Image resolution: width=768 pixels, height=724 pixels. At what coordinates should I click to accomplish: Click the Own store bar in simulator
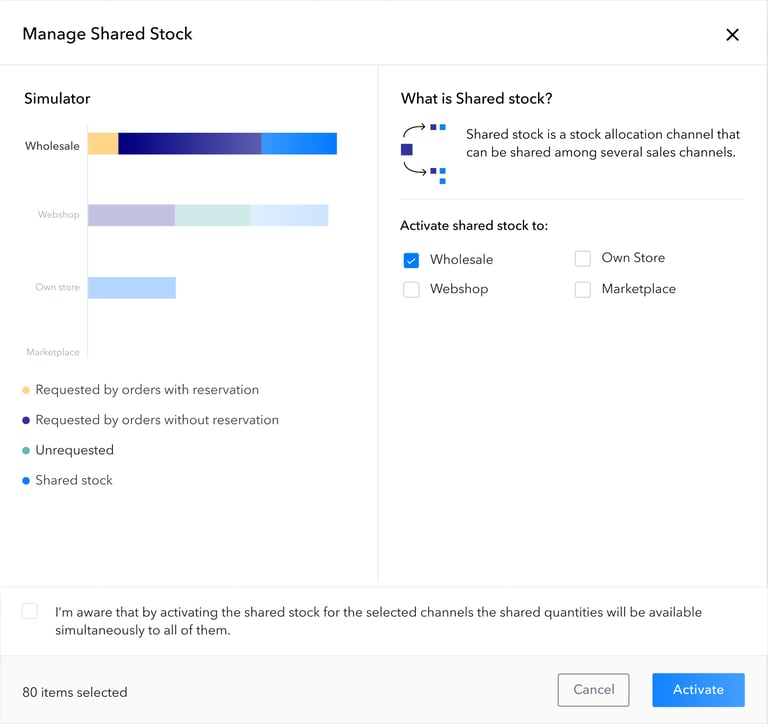click(x=132, y=288)
